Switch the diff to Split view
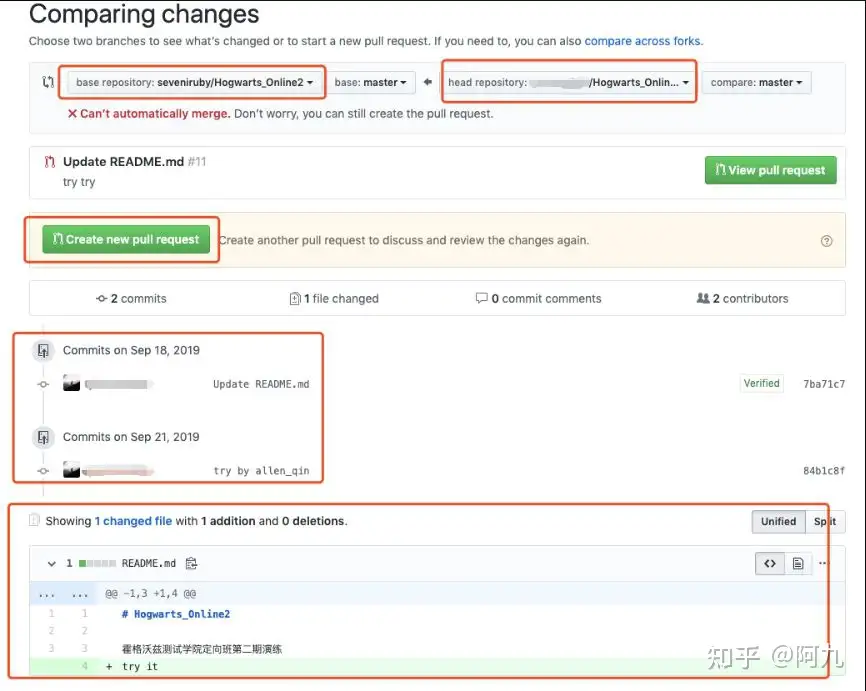The height and width of the screenshot is (691, 866). (x=825, y=521)
